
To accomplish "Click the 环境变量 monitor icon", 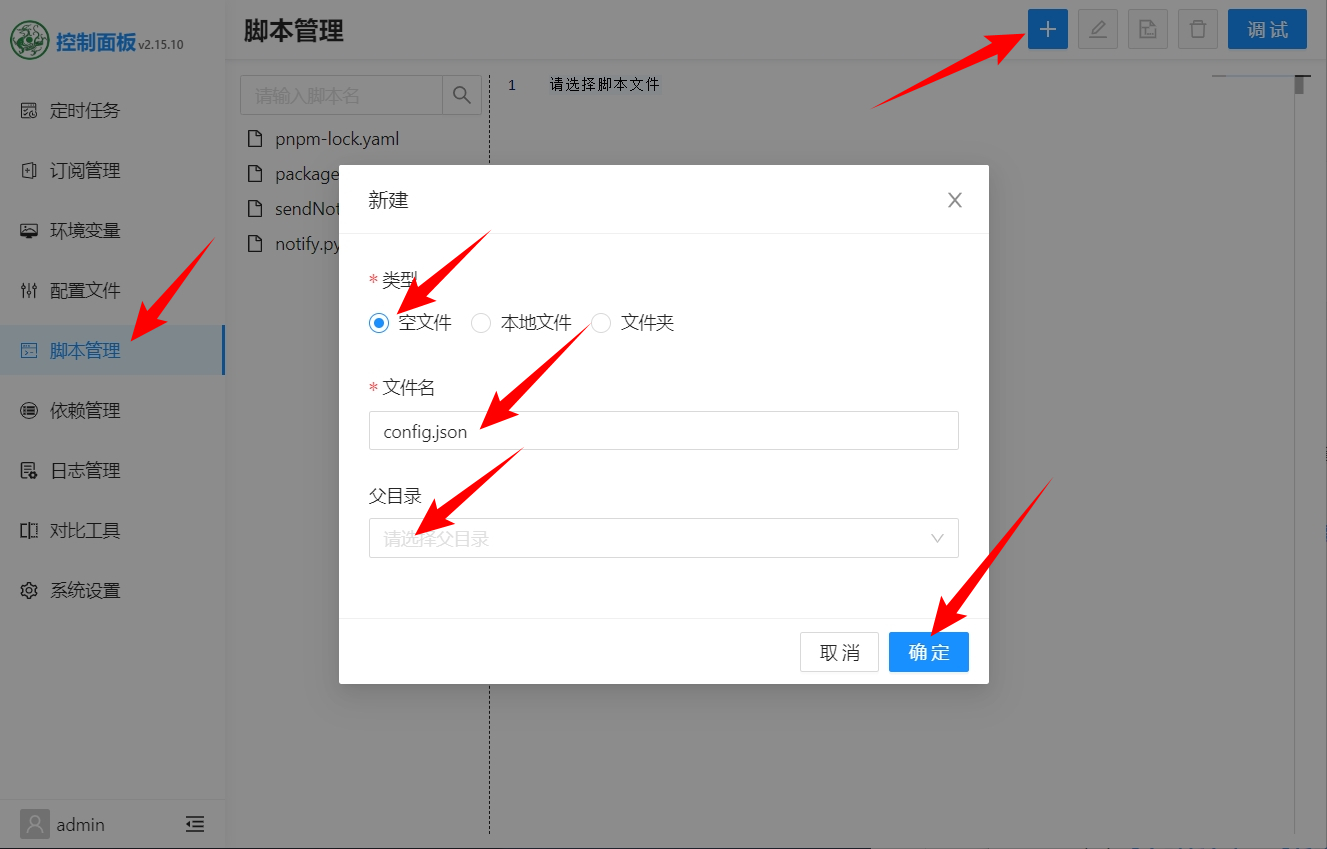I will pyautogui.click(x=29, y=230).
